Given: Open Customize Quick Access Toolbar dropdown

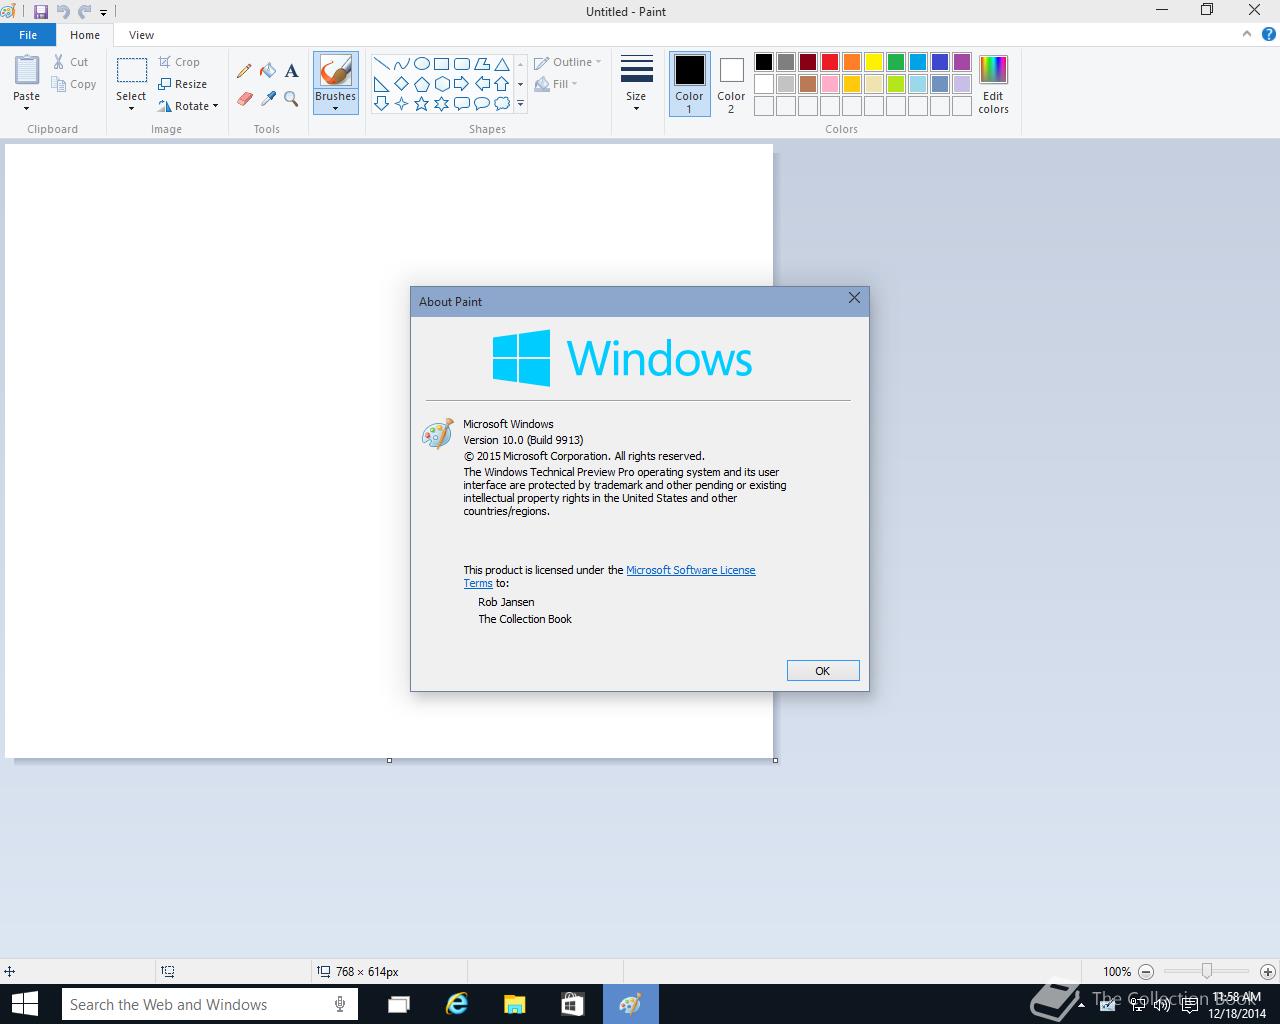Looking at the screenshot, I should 103,13.
